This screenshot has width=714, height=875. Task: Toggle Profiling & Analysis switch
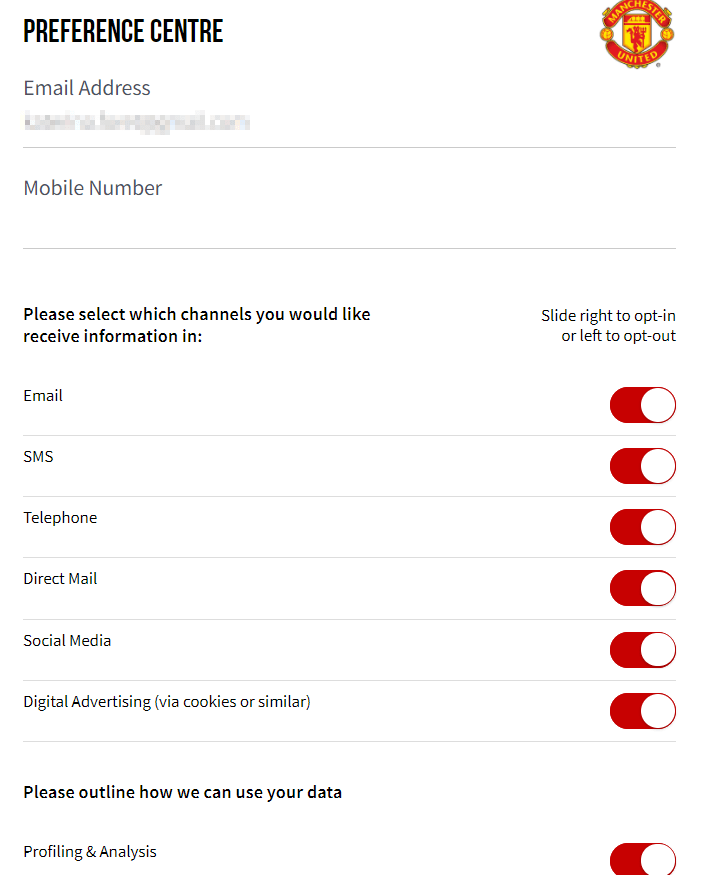[642, 861]
